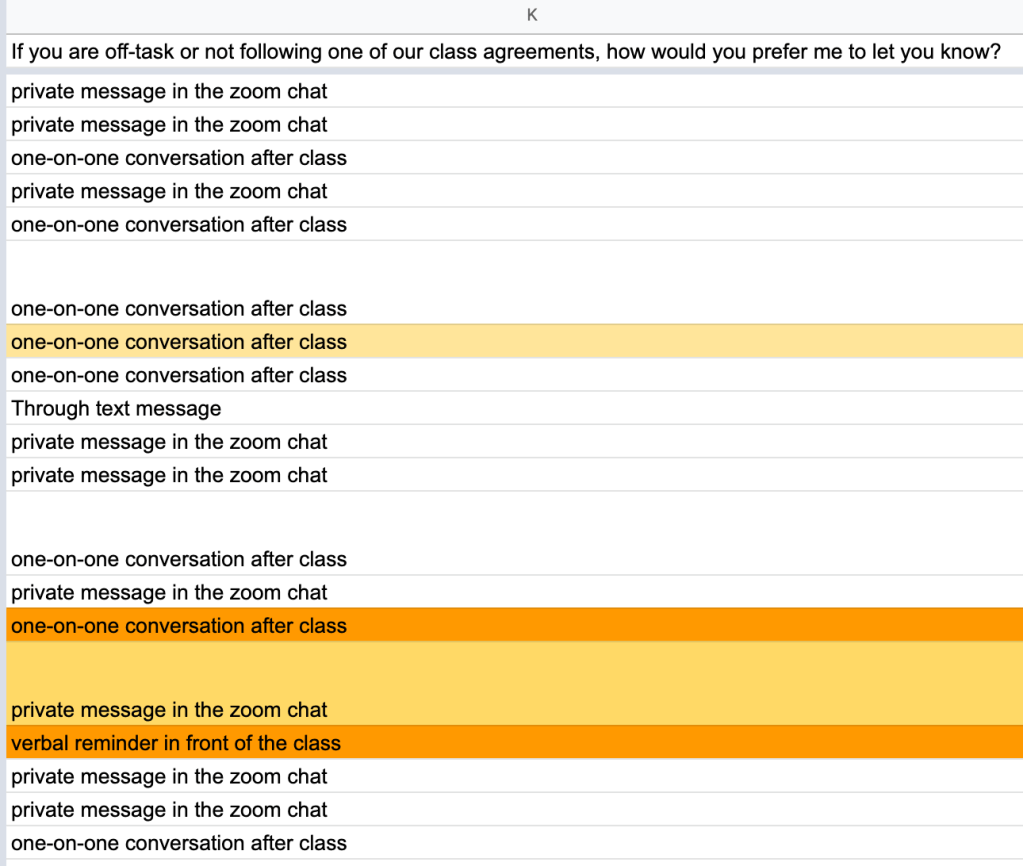Click the first response directly below the question
Screen dimensions: 1023x866
pyautogui.click(x=169, y=92)
